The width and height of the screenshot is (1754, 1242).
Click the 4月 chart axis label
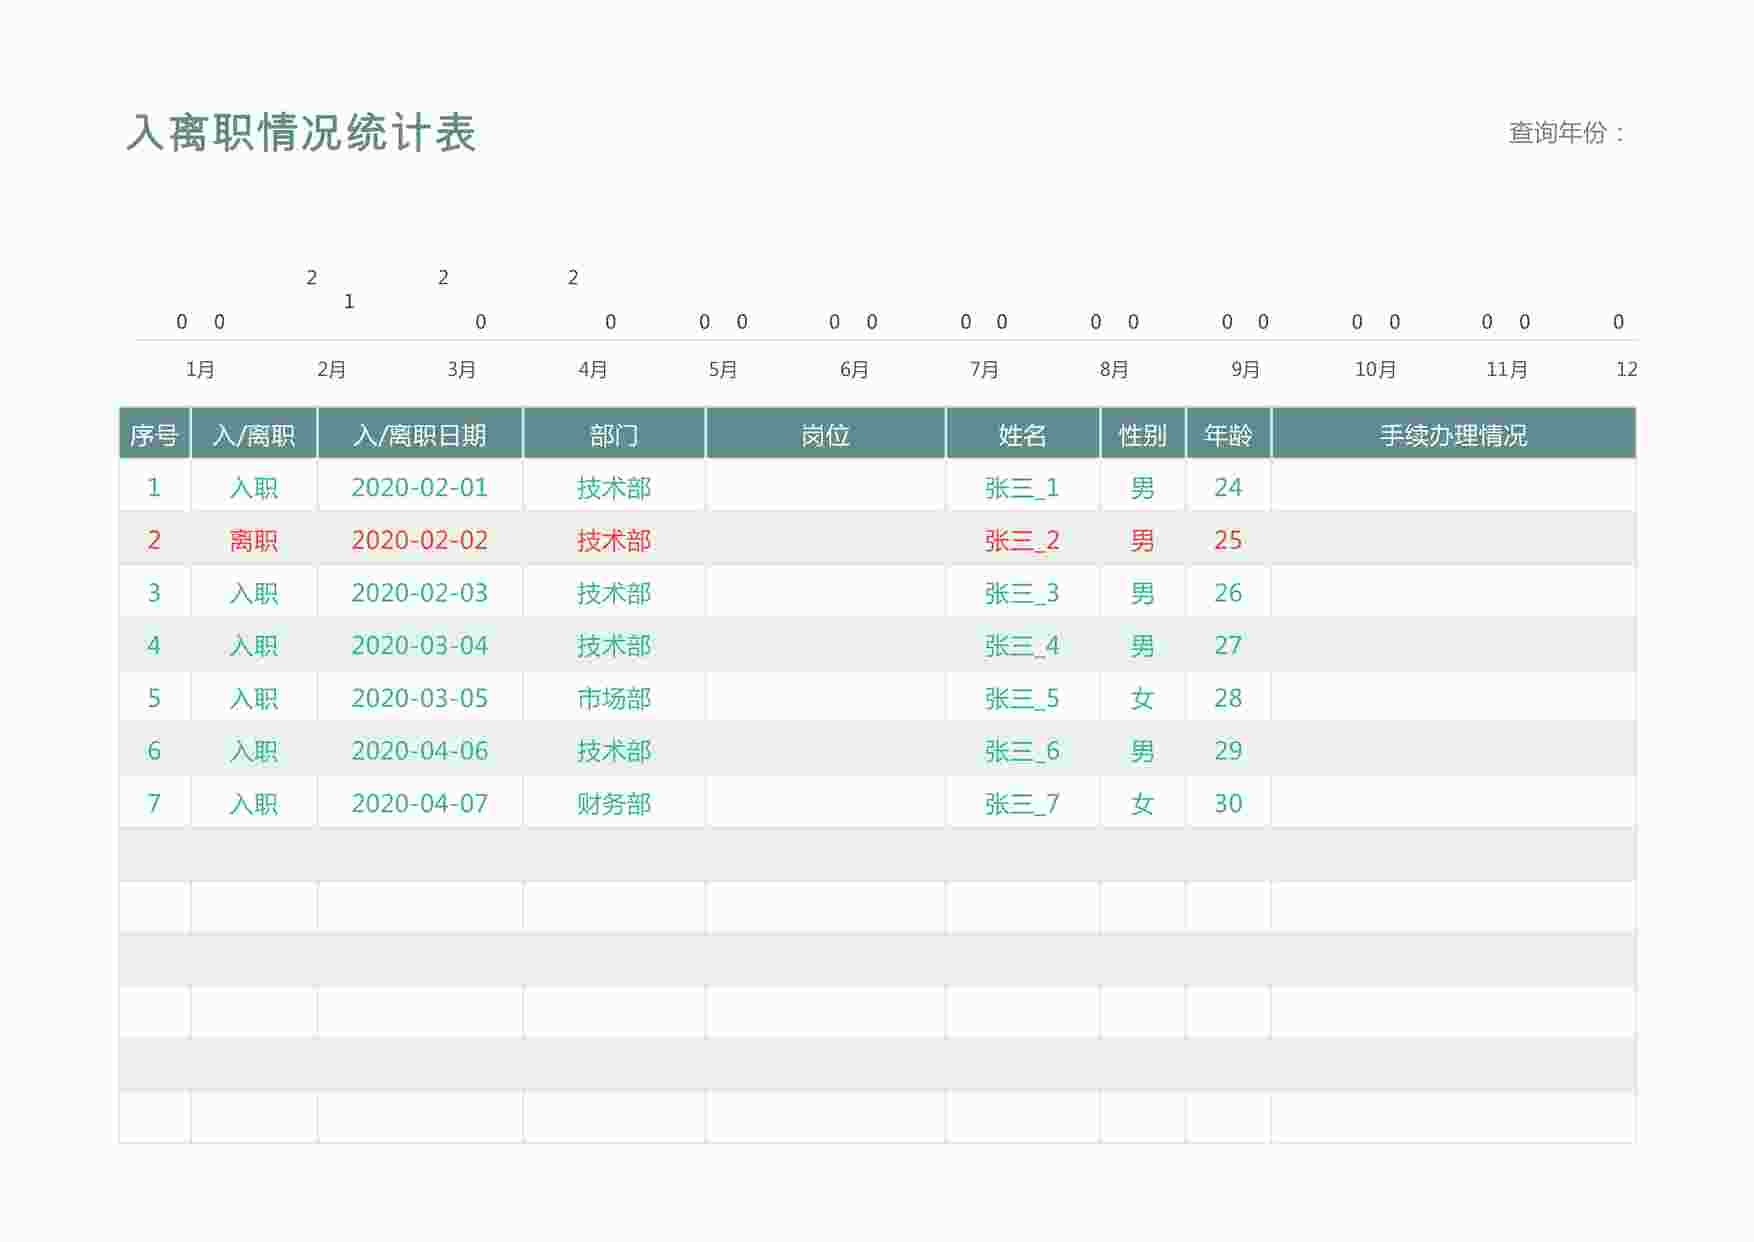pos(592,369)
